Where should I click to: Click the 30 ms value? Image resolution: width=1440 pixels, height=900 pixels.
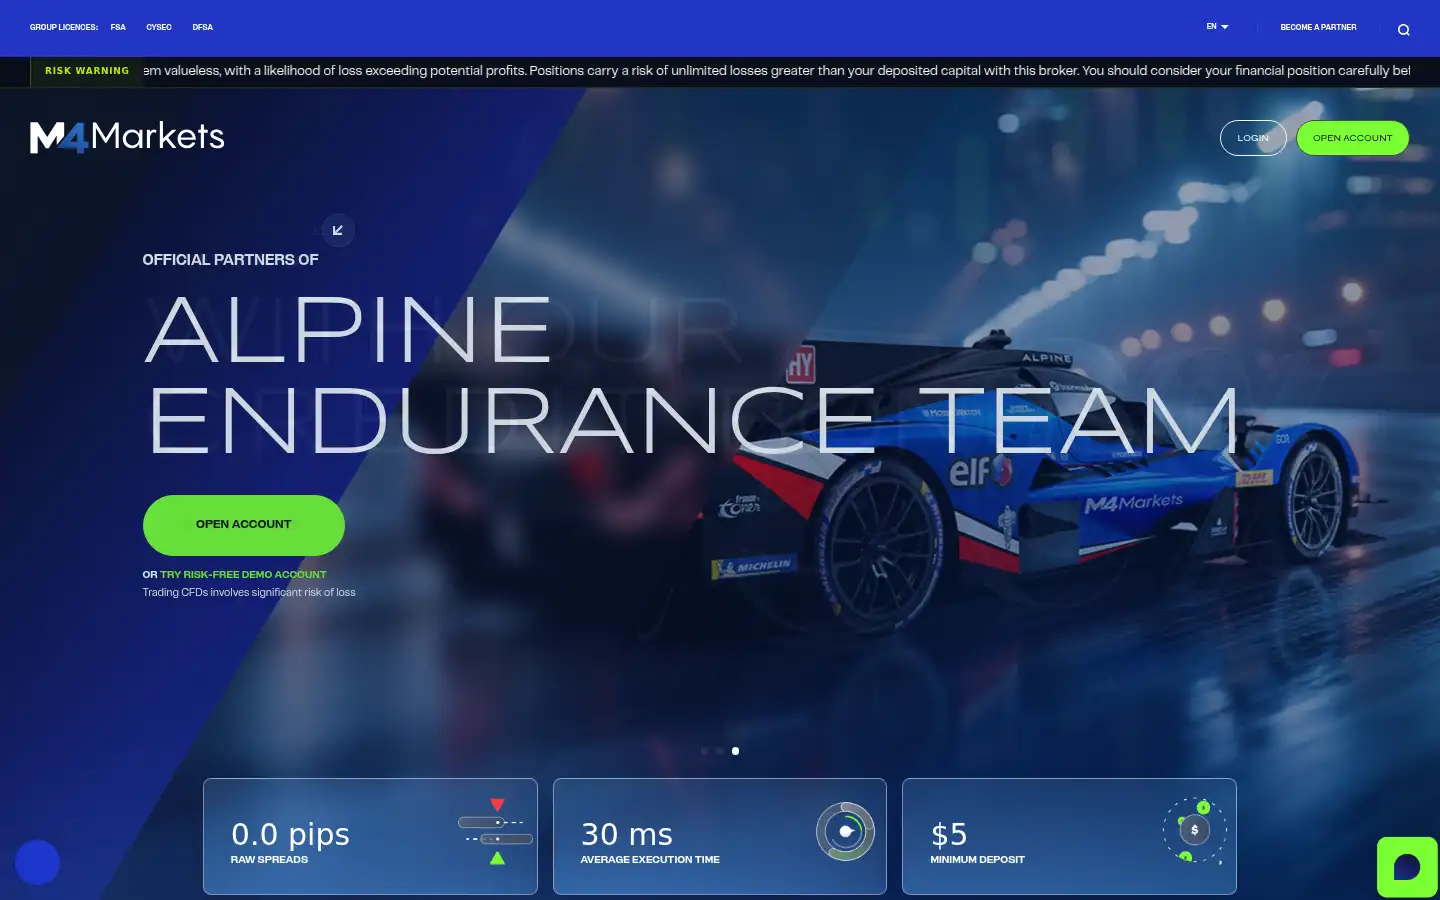(x=627, y=834)
